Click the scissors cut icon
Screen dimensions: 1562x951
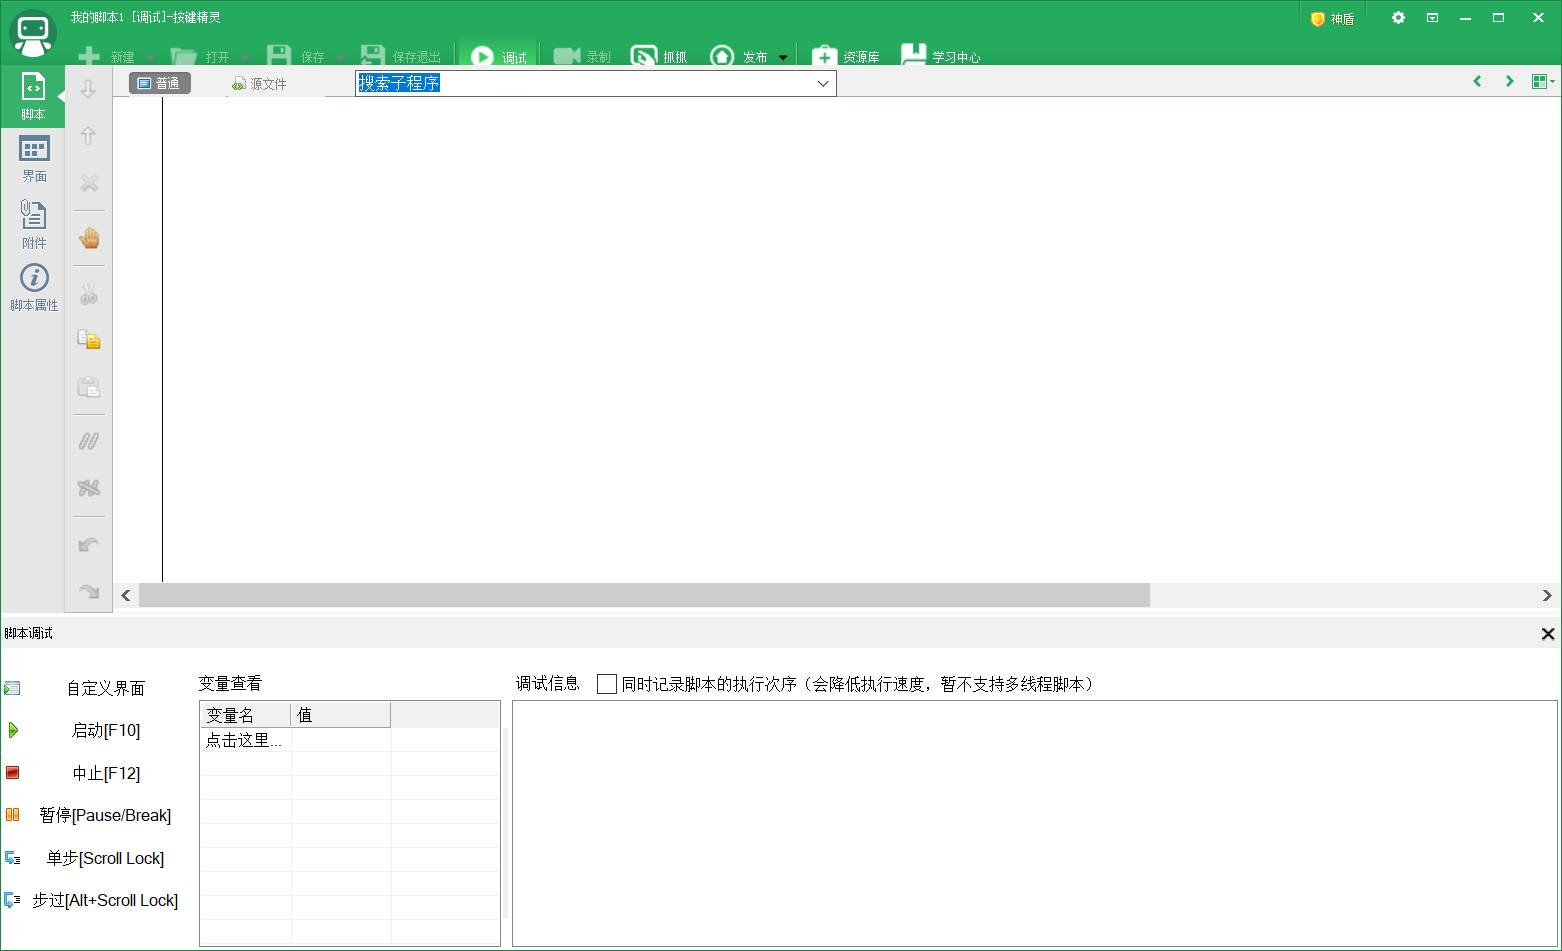[x=89, y=293]
